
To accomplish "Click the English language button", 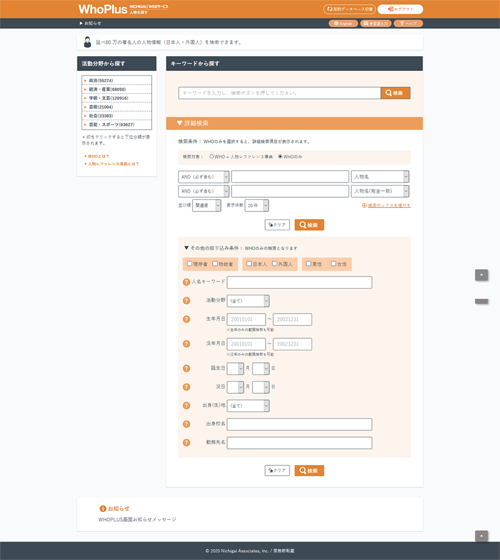I will coord(343,24).
